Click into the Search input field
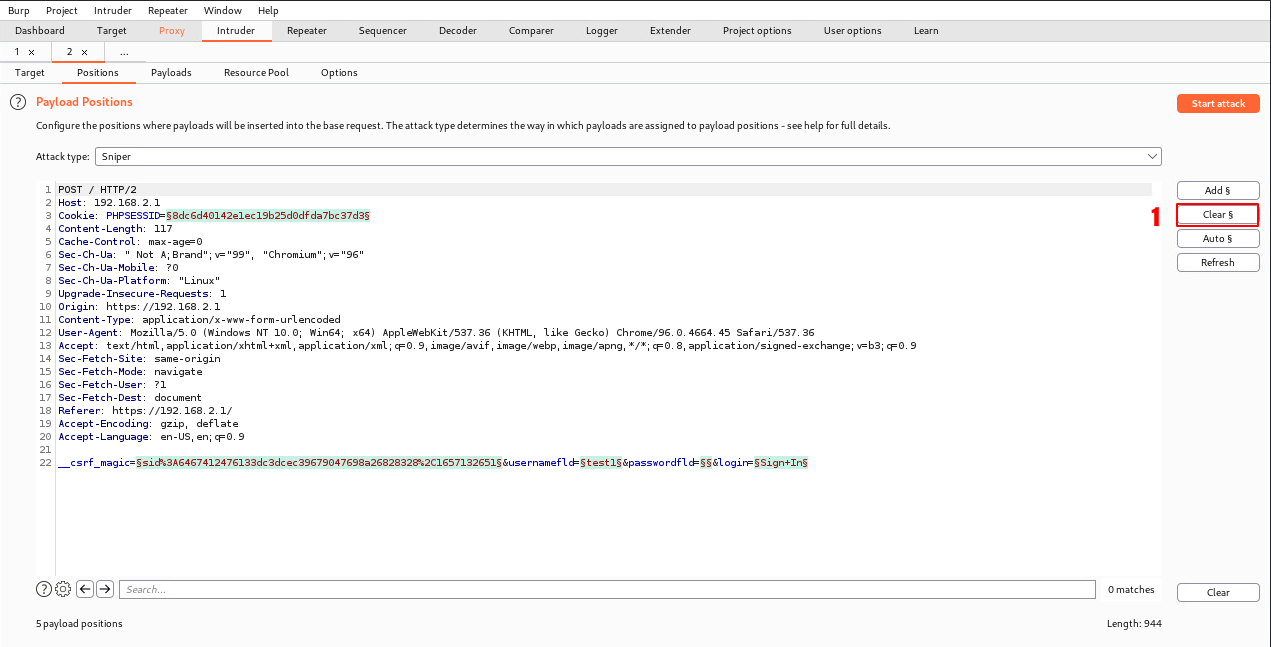 click(606, 590)
